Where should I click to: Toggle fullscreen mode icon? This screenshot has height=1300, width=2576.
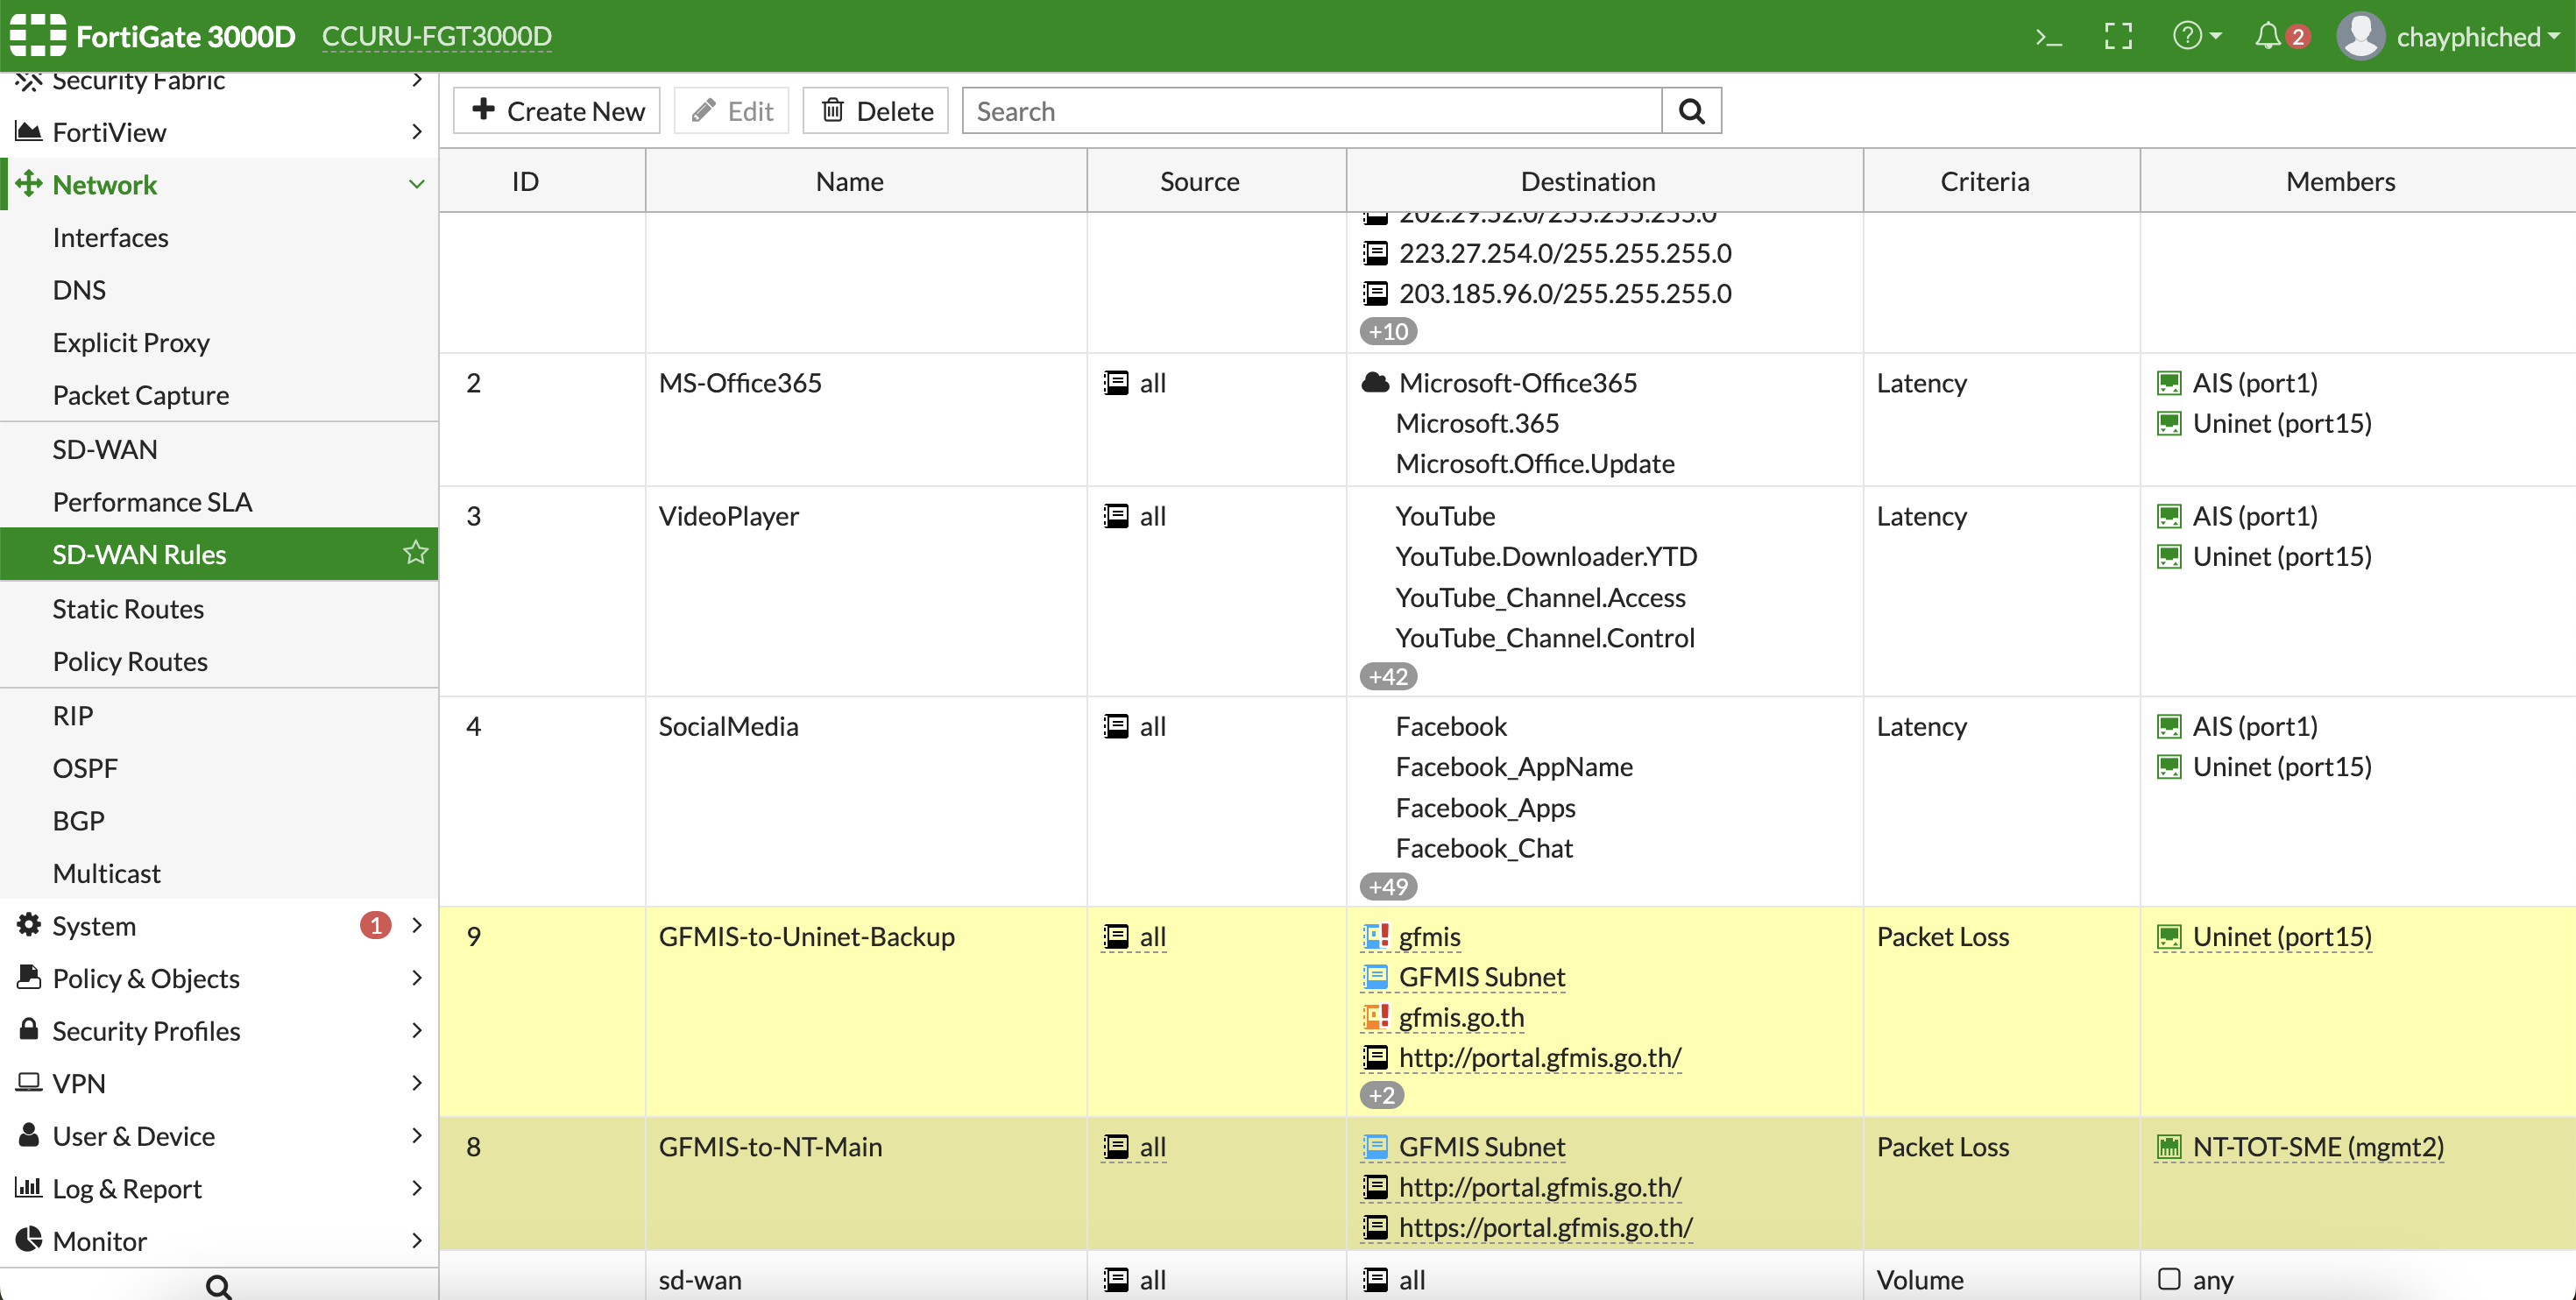pos(2118,37)
